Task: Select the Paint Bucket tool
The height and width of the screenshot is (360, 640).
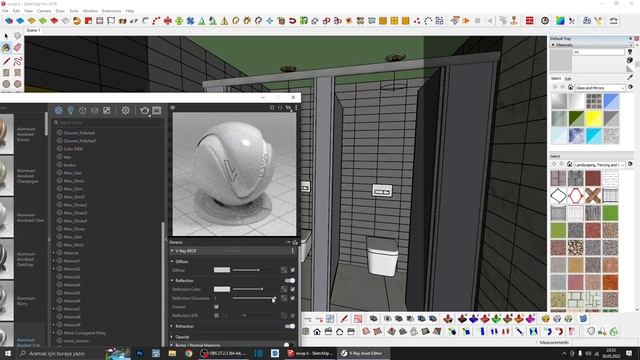Action: [6, 48]
